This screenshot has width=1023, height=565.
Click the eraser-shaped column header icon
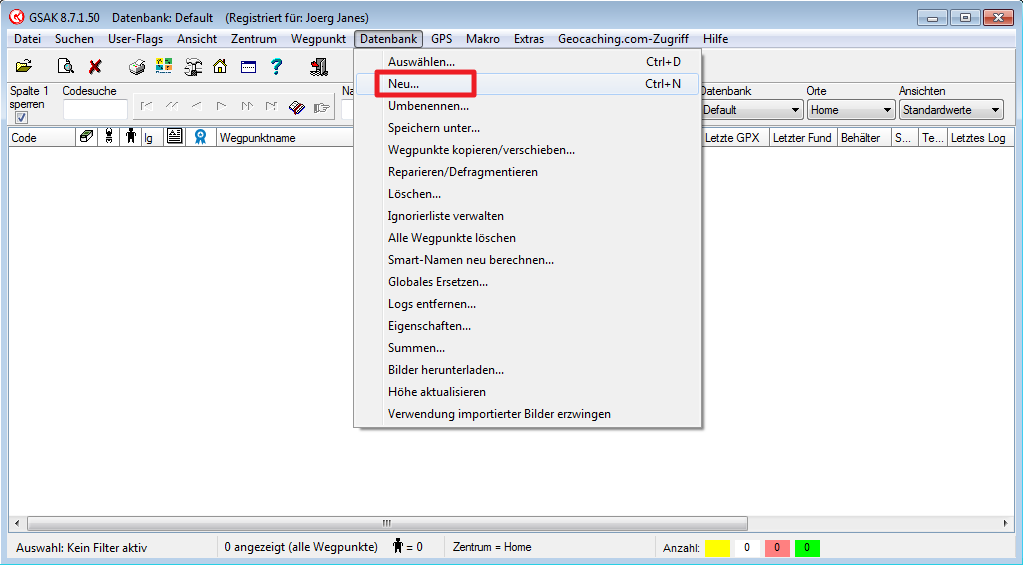click(x=85, y=137)
